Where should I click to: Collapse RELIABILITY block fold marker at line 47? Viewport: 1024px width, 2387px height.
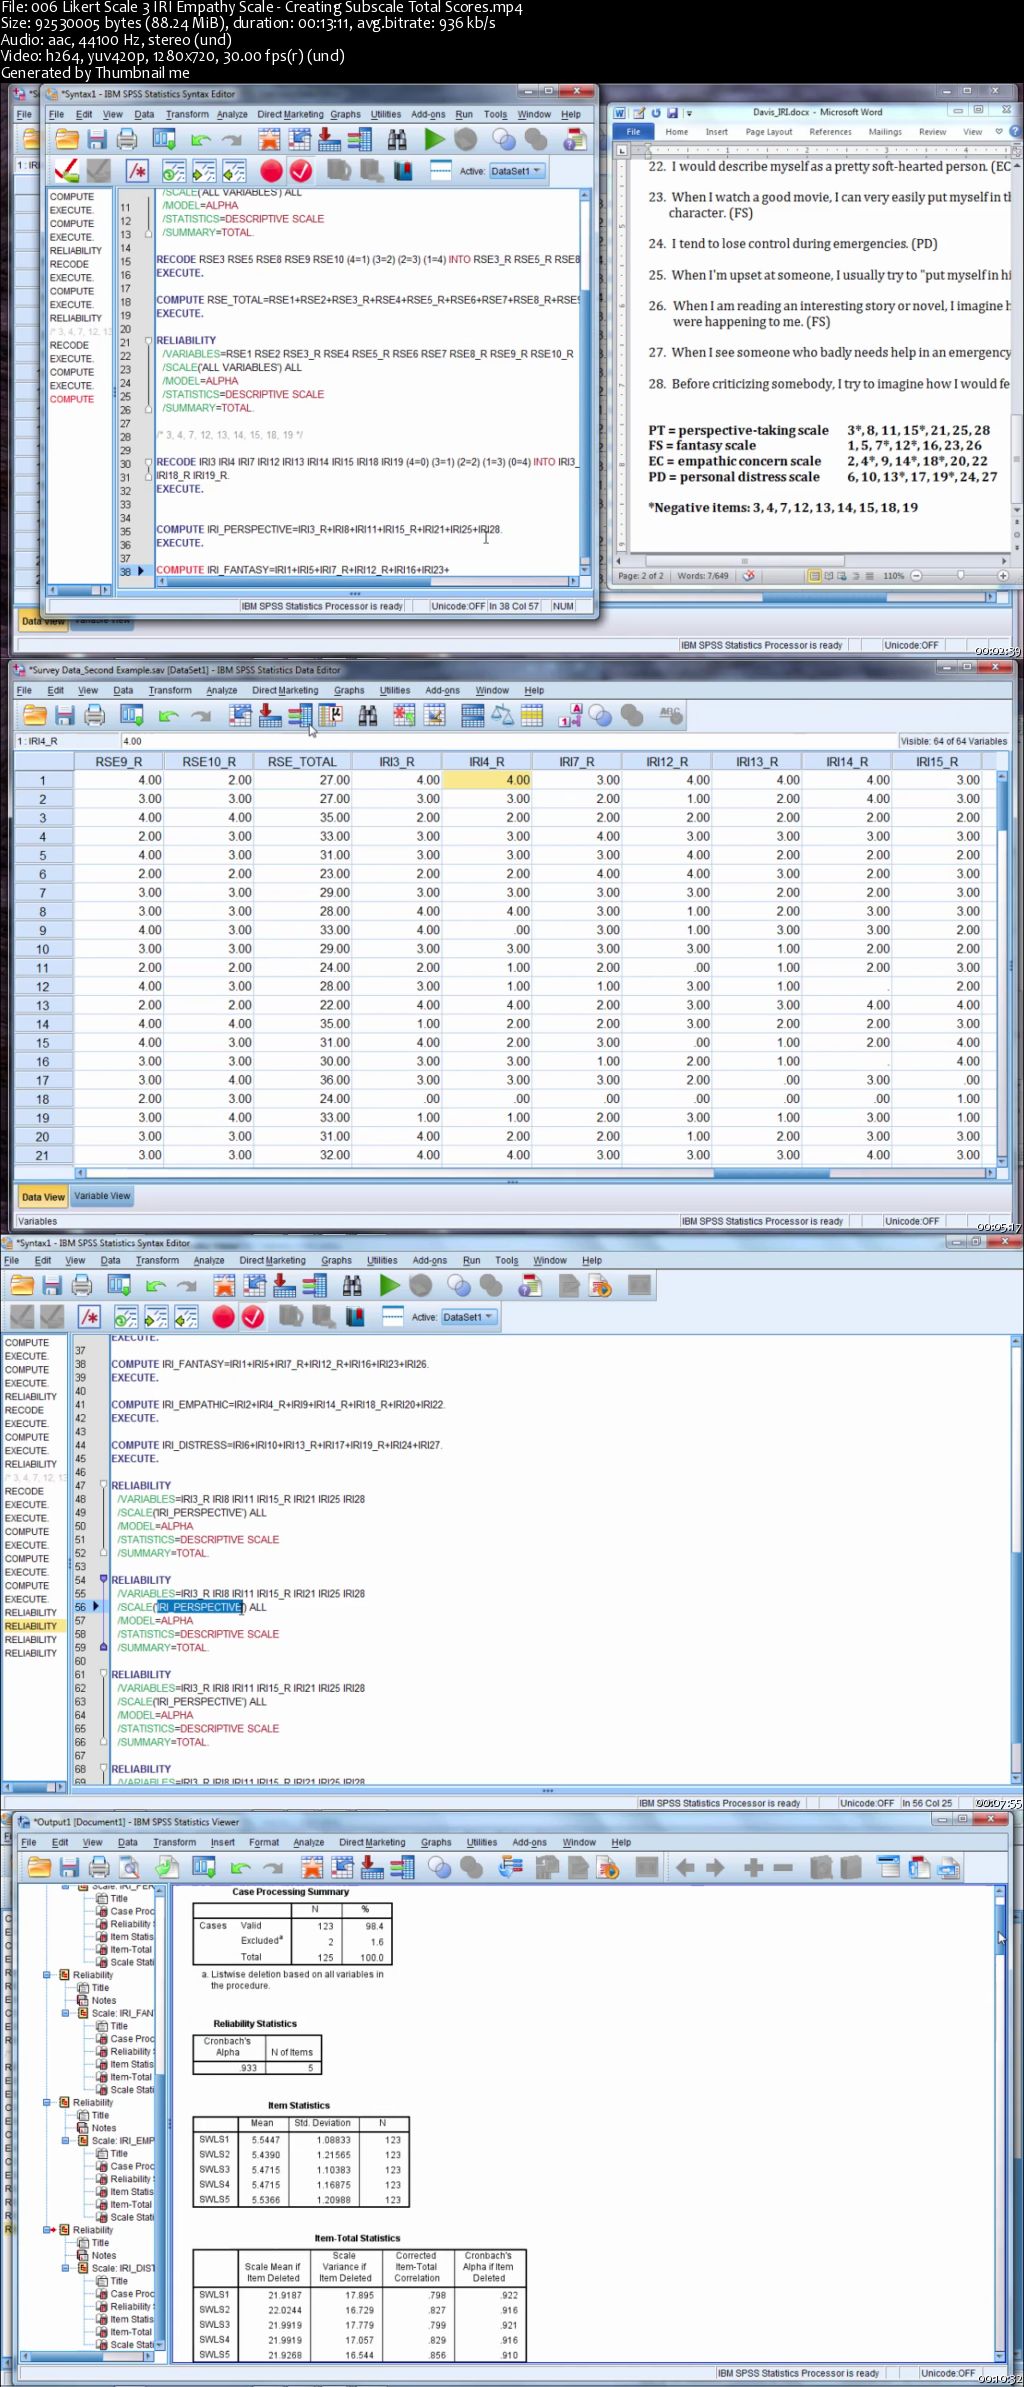coord(103,1485)
